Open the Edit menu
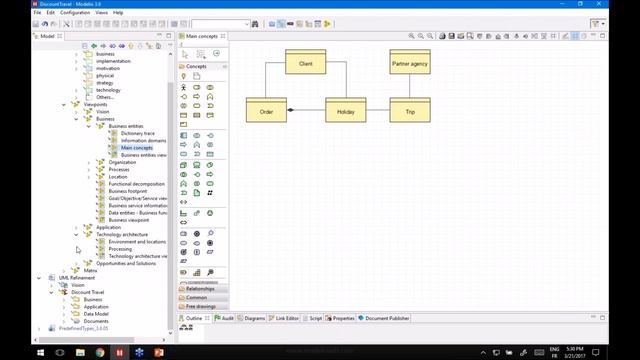 (x=50, y=13)
